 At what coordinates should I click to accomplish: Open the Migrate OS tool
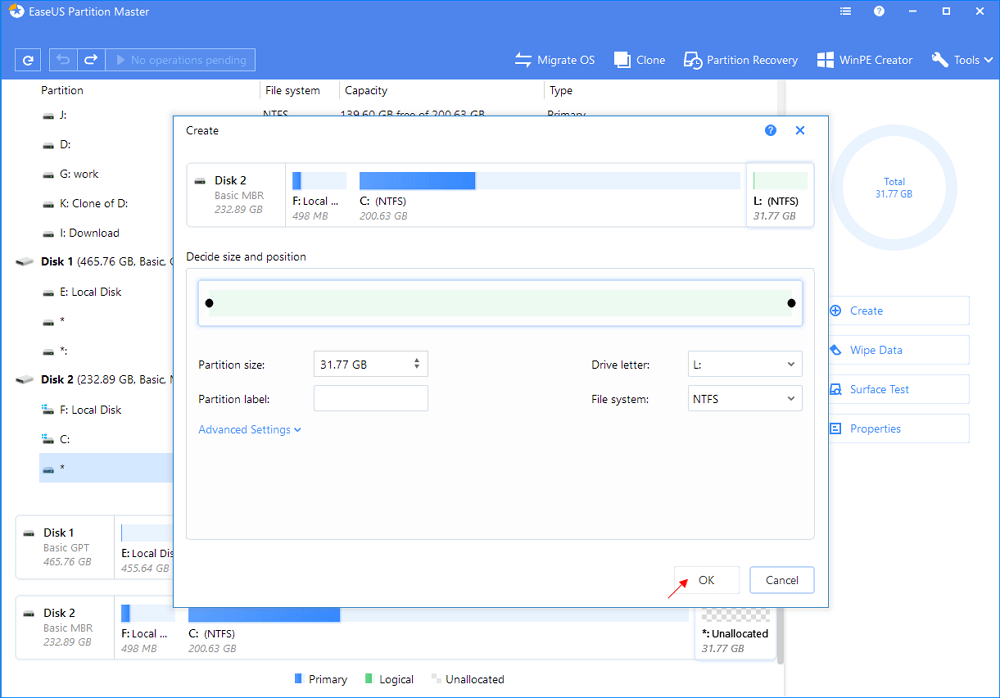point(554,60)
